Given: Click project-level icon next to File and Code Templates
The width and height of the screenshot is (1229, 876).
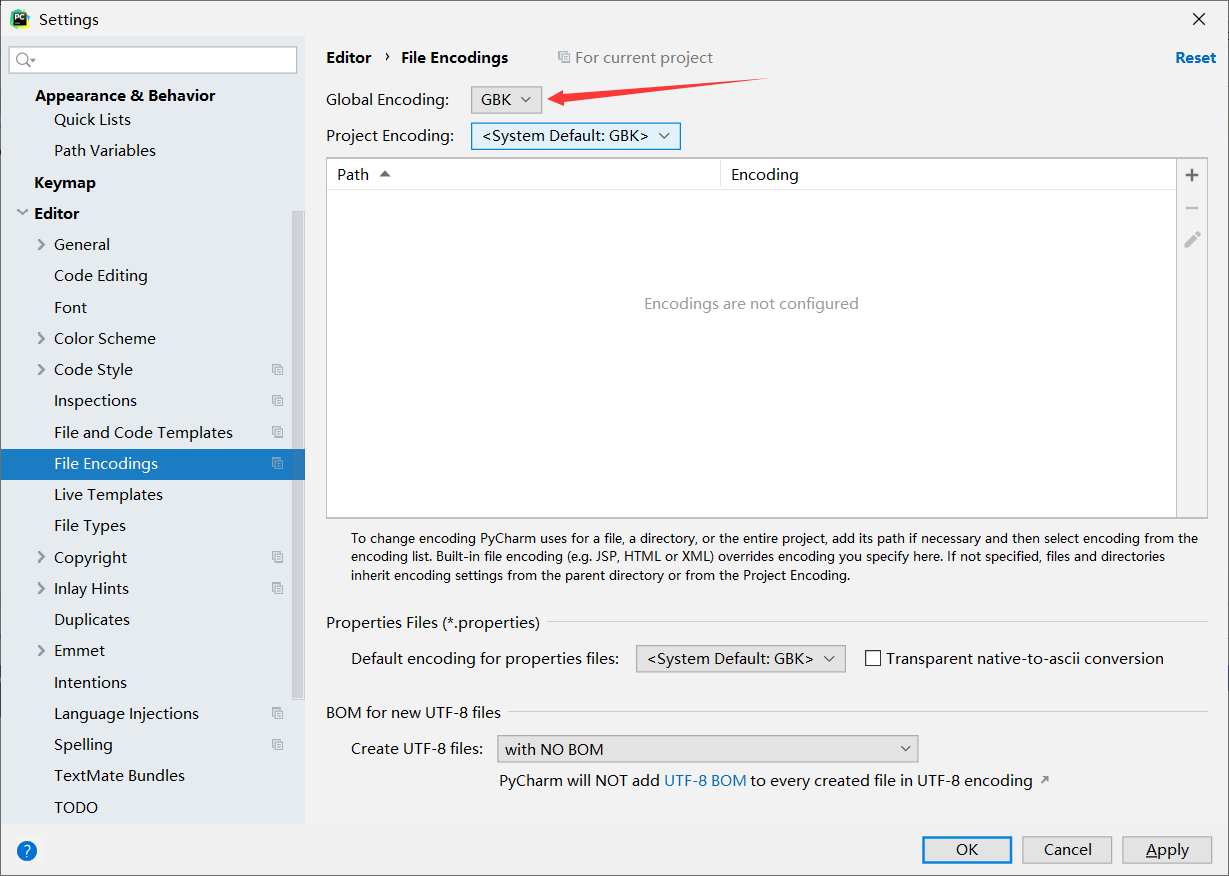Looking at the screenshot, I should click(278, 432).
